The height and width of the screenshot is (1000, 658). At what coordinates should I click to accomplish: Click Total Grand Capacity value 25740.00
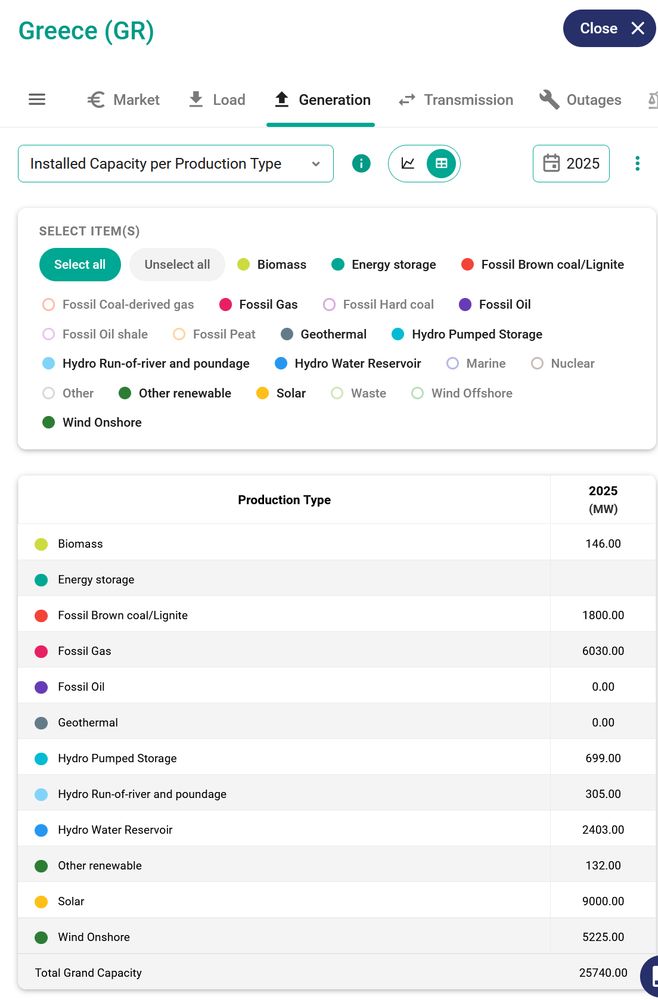tap(603, 973)
